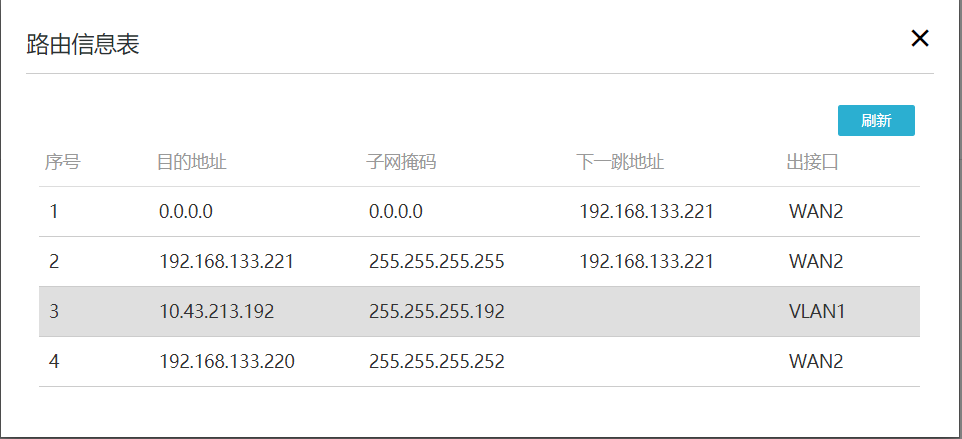Close the 路由信息表 dialog
The image size is (962, 439).
[920, 39]
